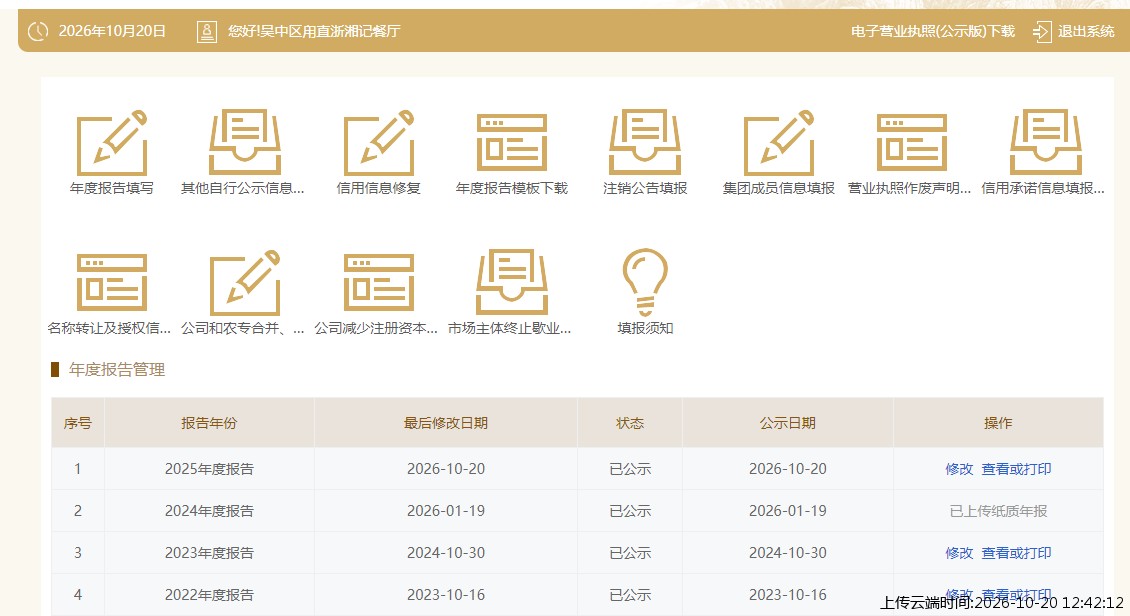This screenshot has height=616, width=1130.
Task: Click the 公示日期 column header
Action: pyautogui.click(x=788, y=423)
